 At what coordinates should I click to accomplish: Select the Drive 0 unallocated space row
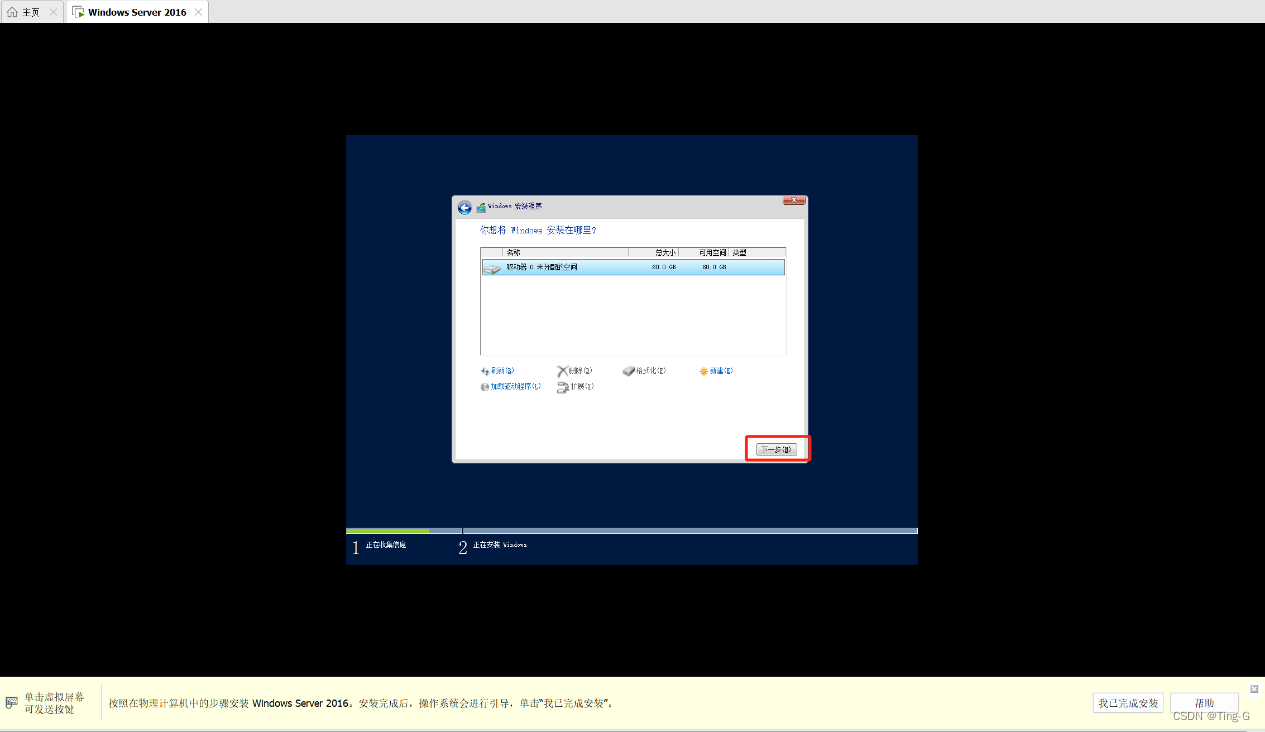pos(633,267)
